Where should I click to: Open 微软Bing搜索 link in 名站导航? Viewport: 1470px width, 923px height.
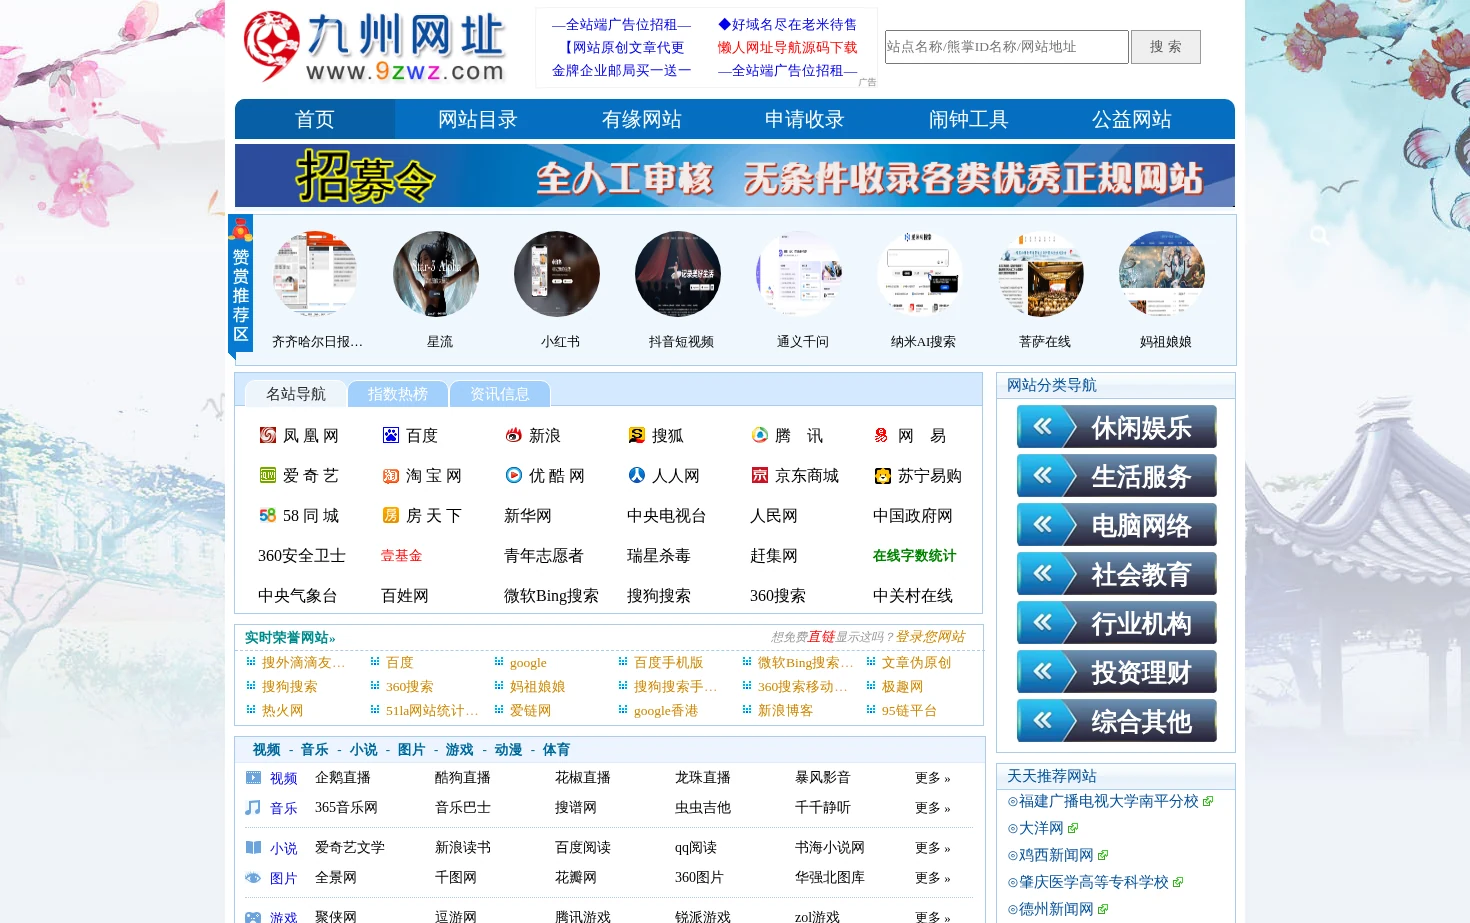(551, 596)
